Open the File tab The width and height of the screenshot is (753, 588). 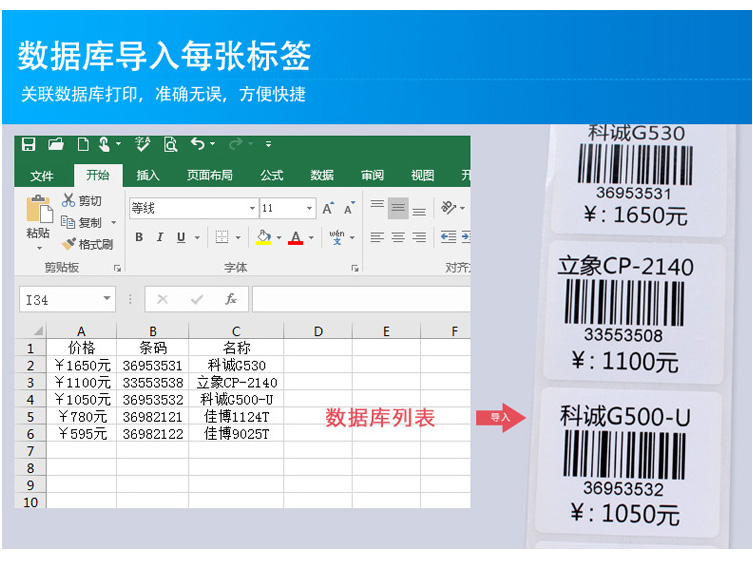42,176
